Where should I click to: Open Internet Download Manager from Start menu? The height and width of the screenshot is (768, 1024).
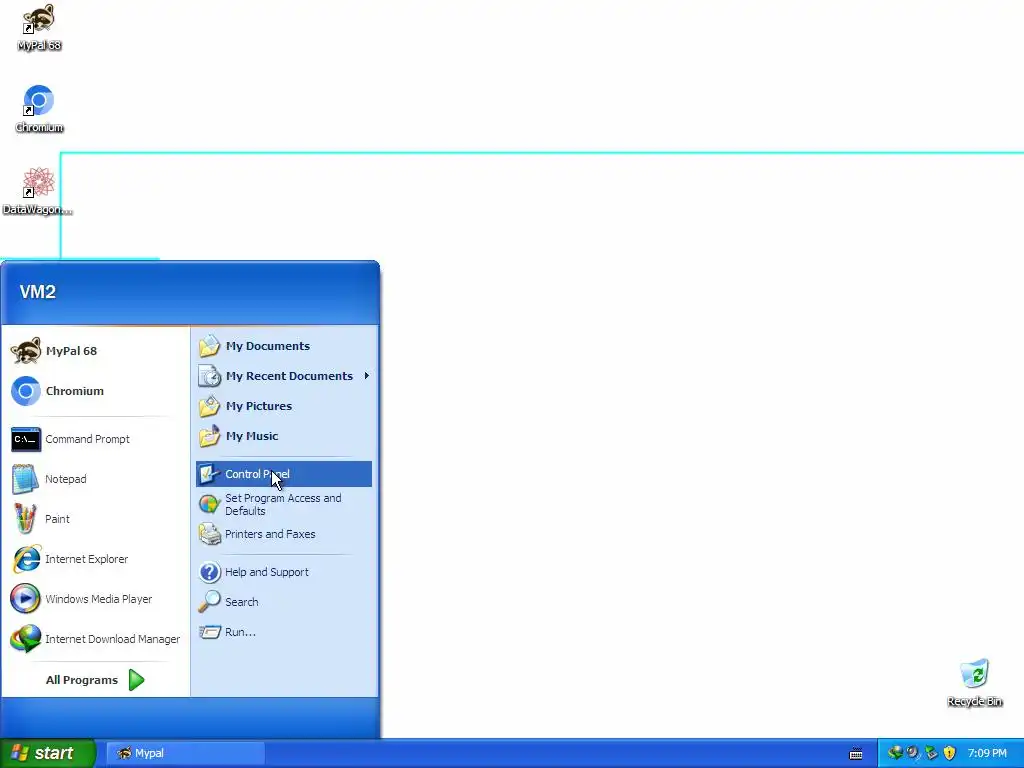coord(95,639)
